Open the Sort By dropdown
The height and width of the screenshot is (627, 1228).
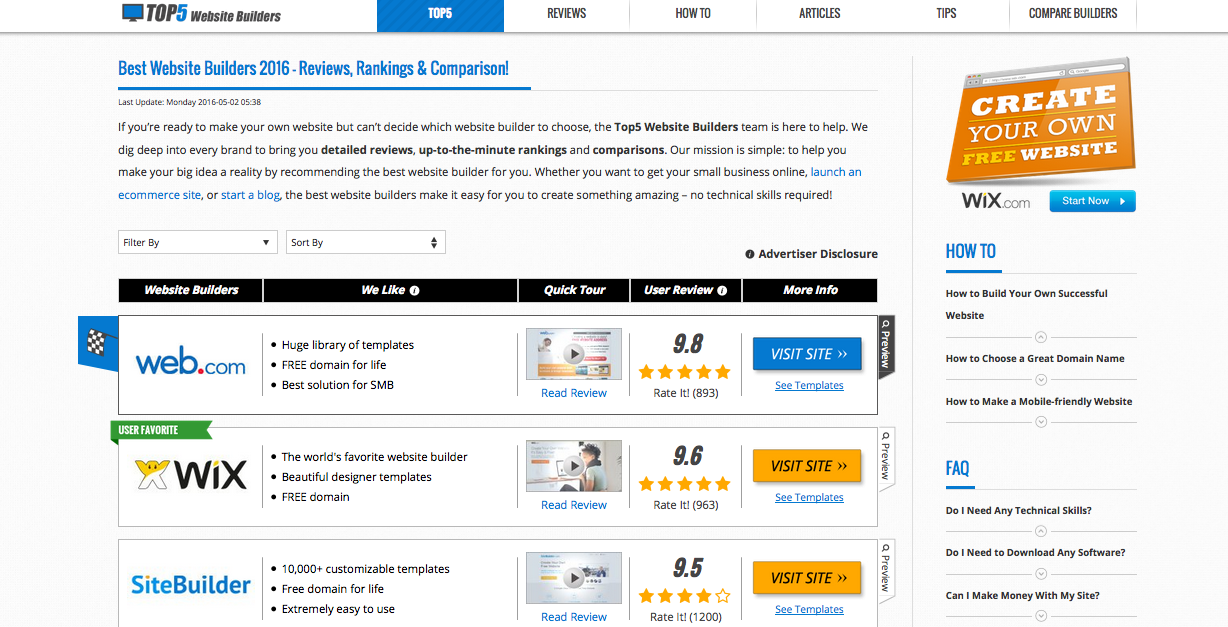365,242
